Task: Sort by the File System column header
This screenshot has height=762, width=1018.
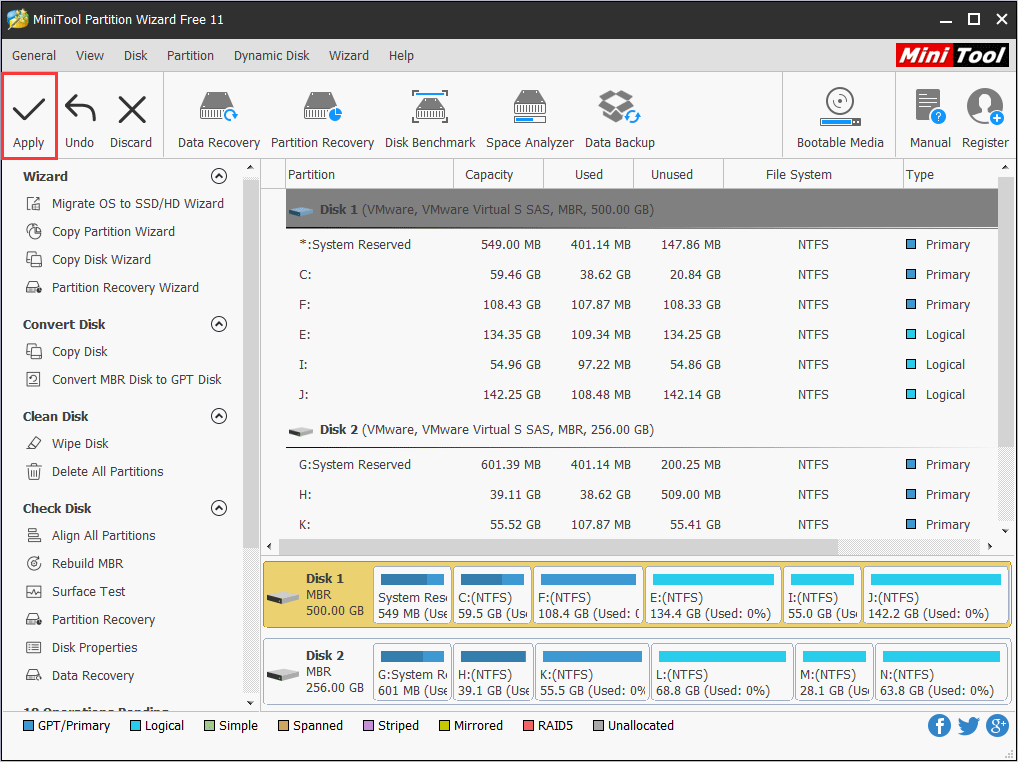Action: [813, 175]
